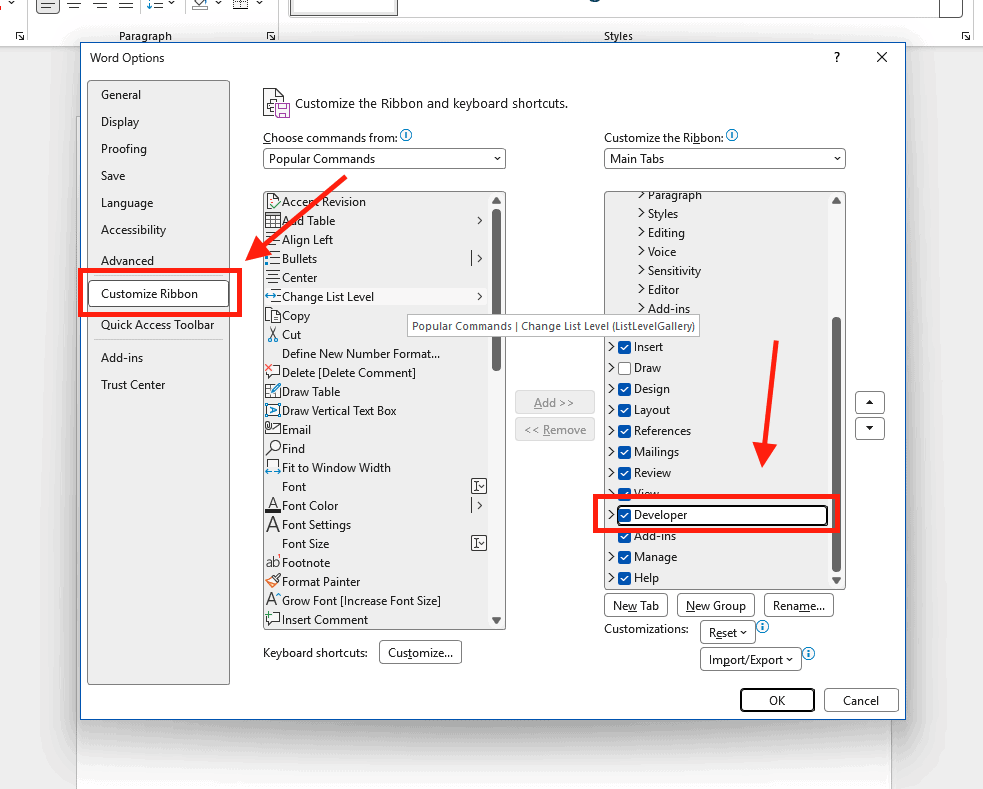Click the Find magnifier icon

click(273, 449)
